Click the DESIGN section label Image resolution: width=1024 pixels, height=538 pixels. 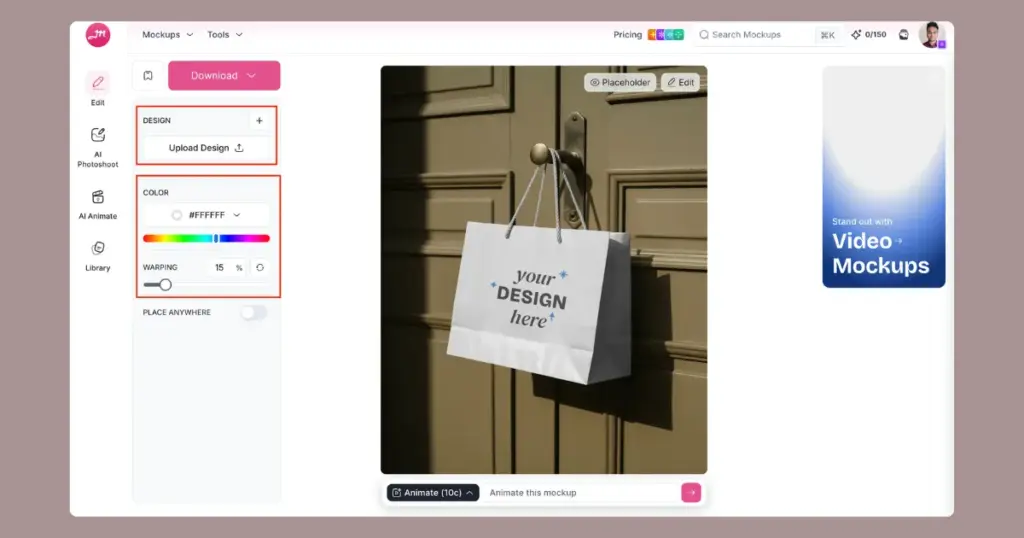(x=157, y=121)
